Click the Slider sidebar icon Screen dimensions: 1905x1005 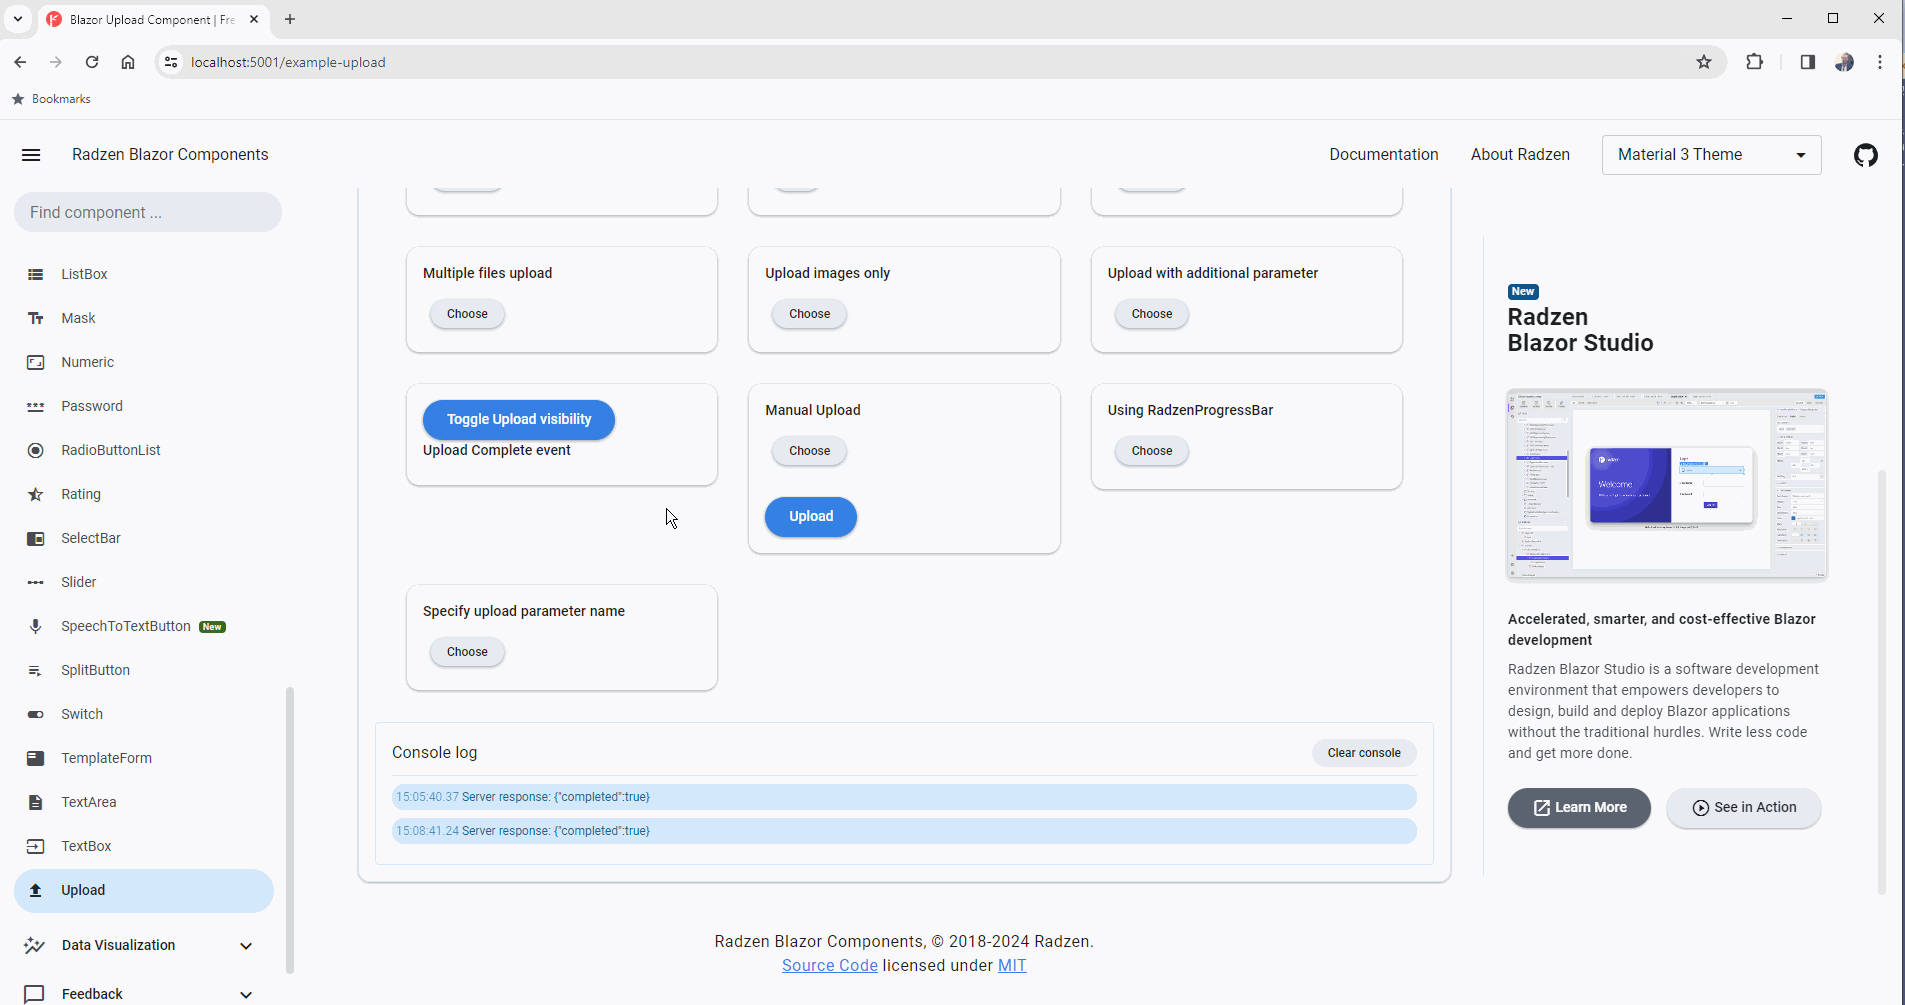pos(36,582)
